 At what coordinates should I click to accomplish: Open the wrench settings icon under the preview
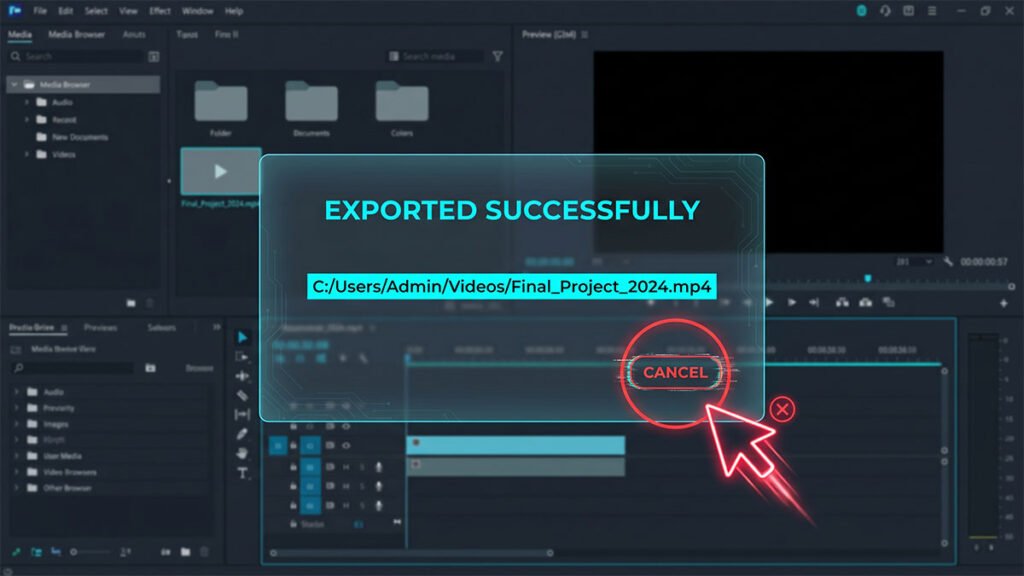click(x=948, y=262)
